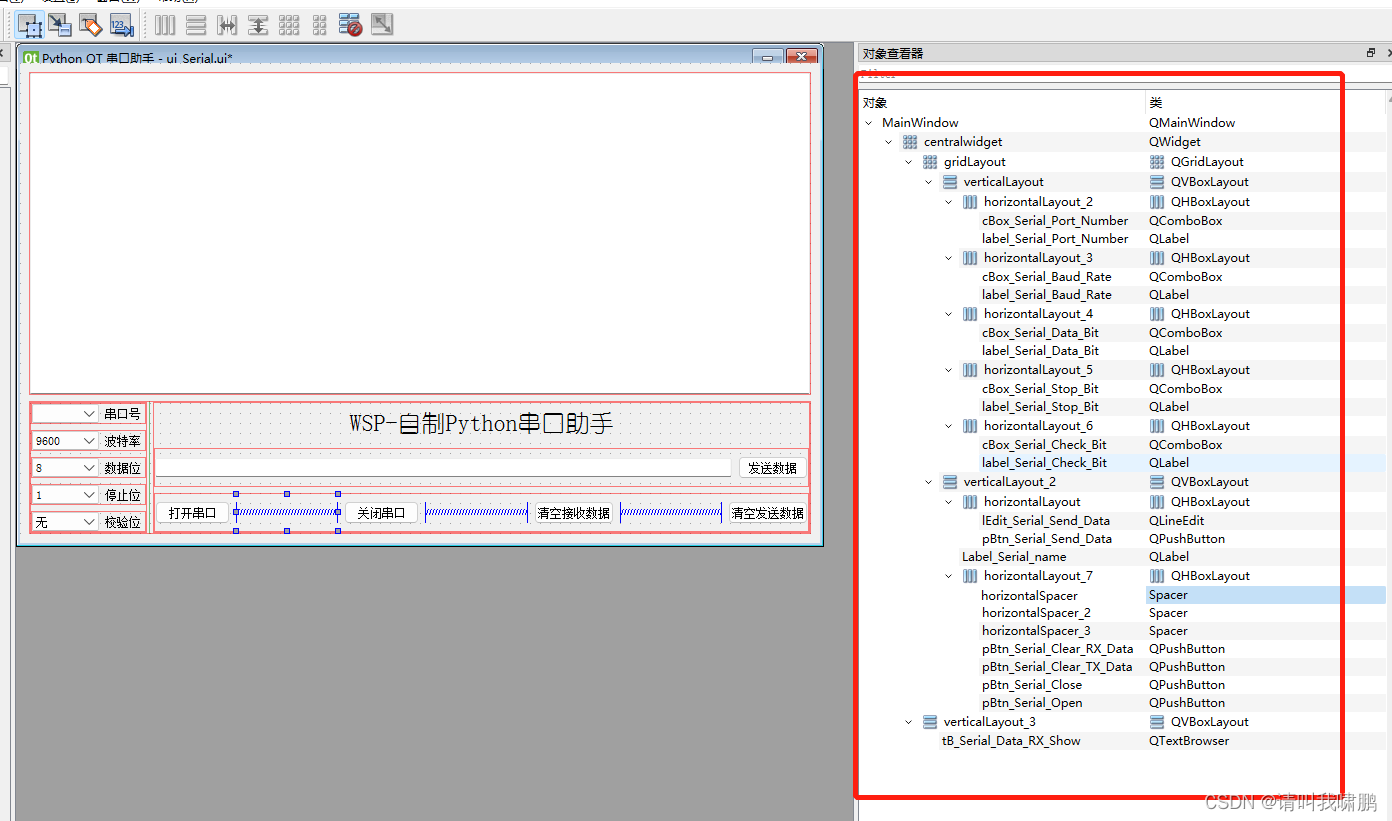Image resolution: width=1392 pixels, height=821 pixels.
Task: Lay out vertically in splitter
Action: coord(258,25)
